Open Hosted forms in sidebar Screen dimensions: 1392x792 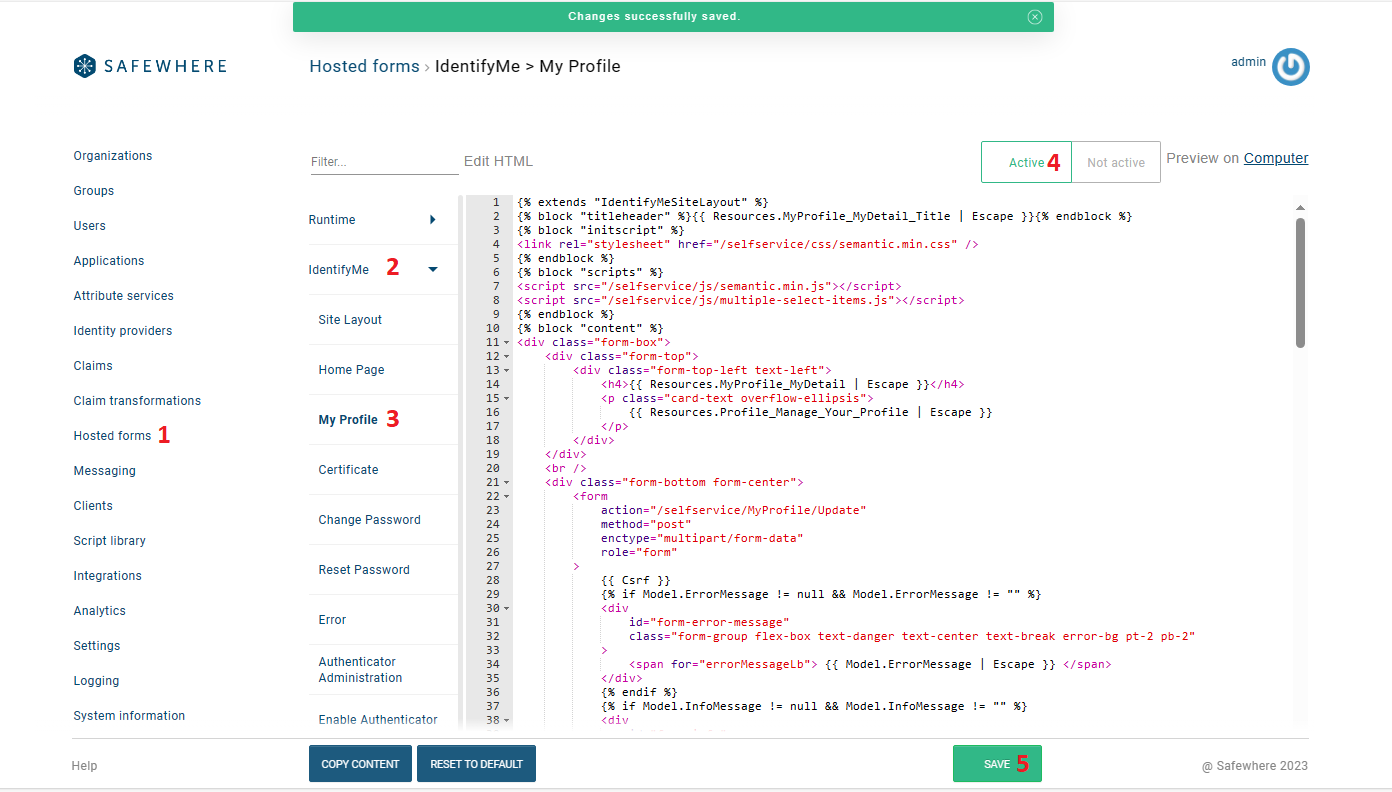point(112,436)
